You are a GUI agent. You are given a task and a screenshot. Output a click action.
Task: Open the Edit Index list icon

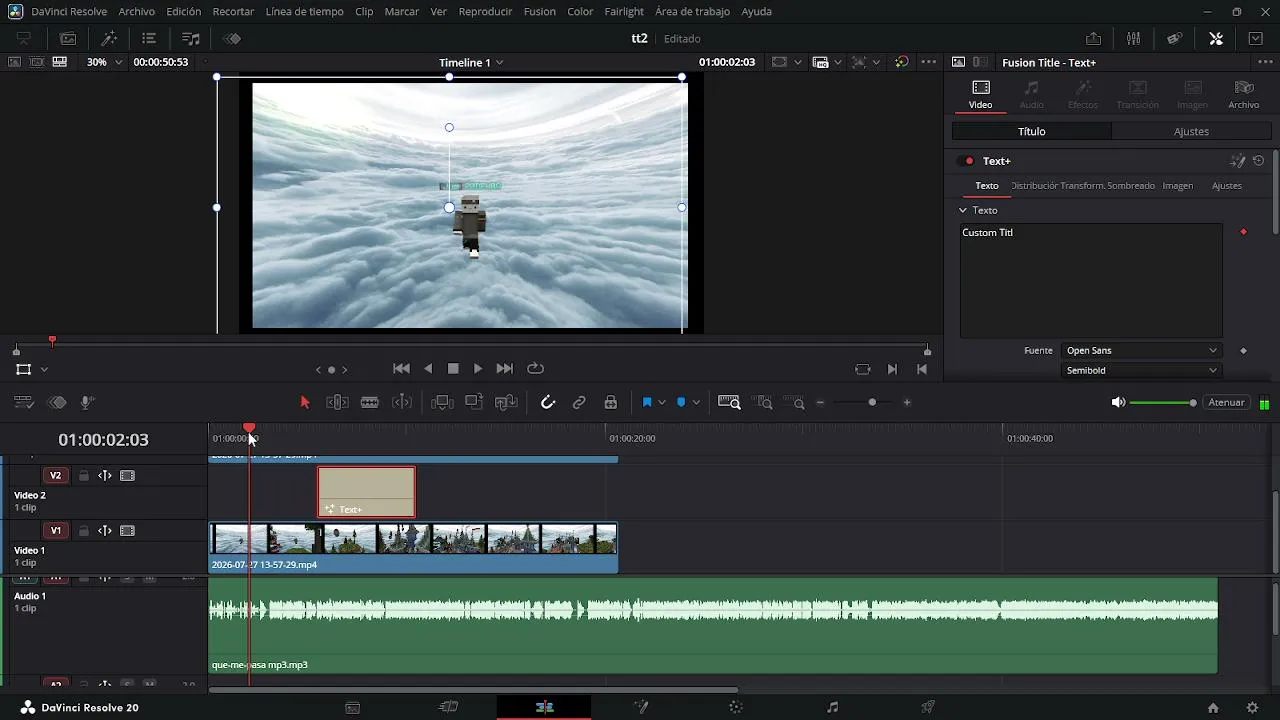(149, 38)
